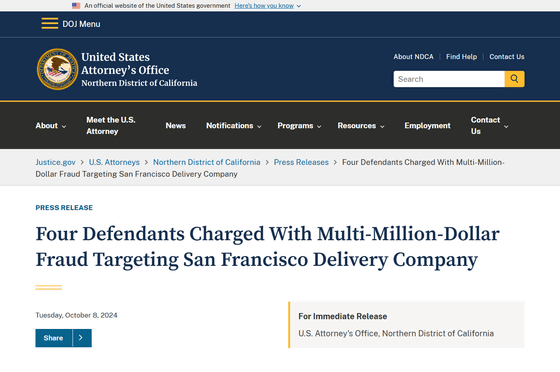Open the DOJ Menu hamburger icon
Image resolution: width=560 pixels, height=372 pixels.
[x=50, y=24]
